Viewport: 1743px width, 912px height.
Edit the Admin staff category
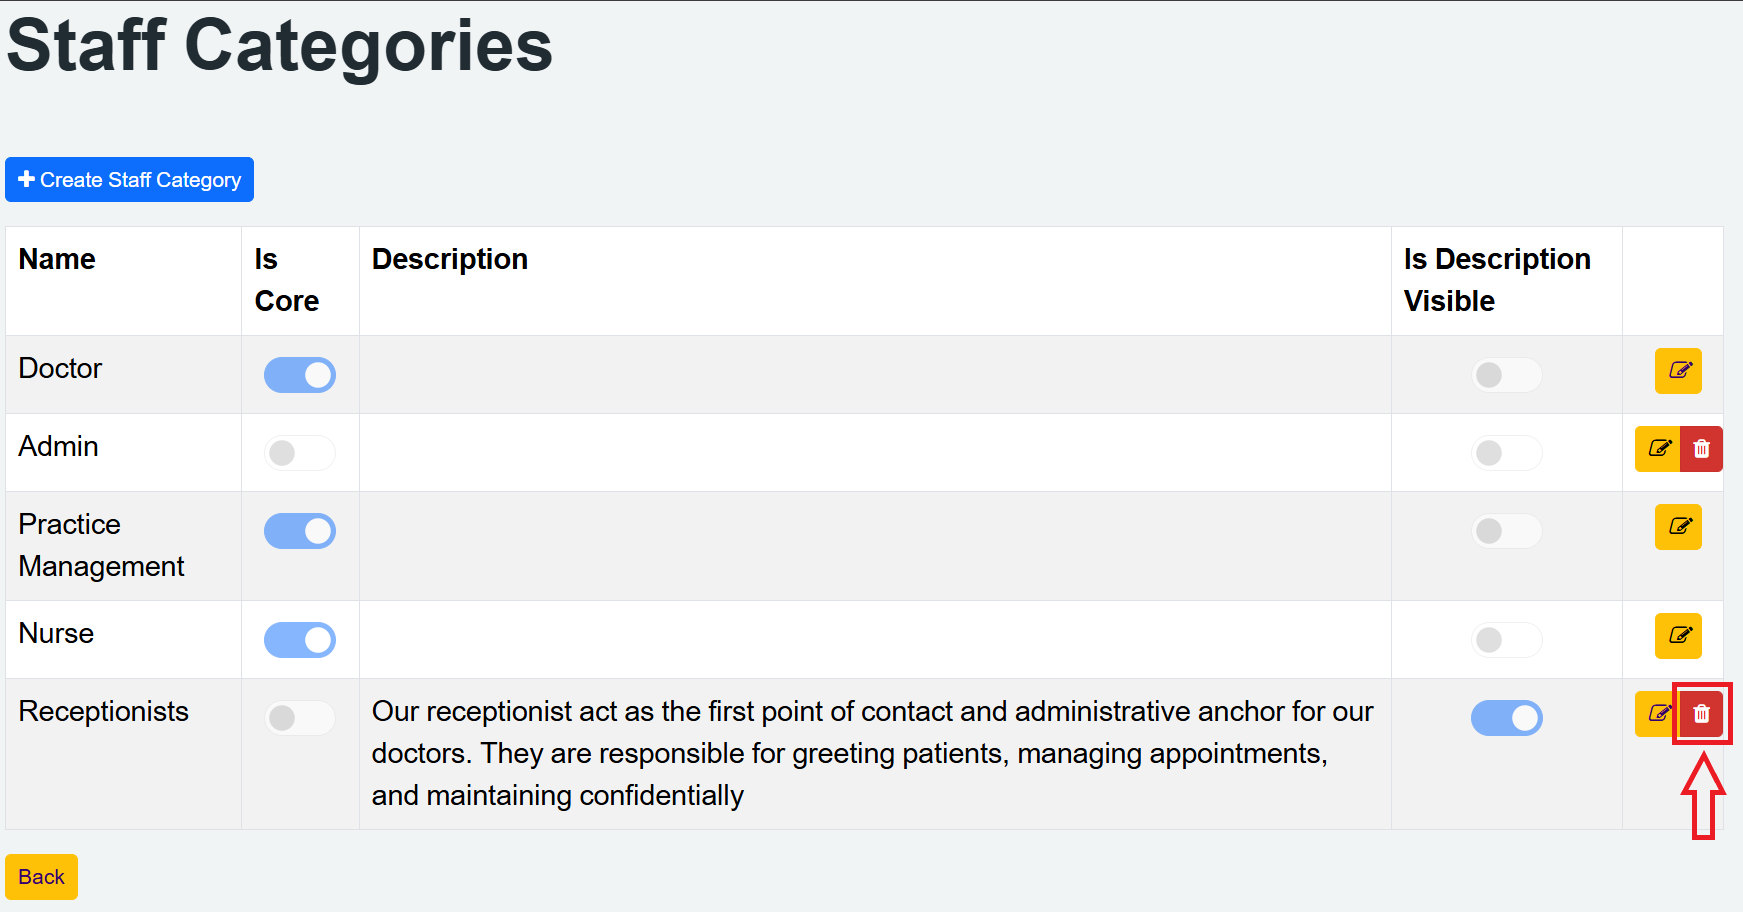[1658, 449]
